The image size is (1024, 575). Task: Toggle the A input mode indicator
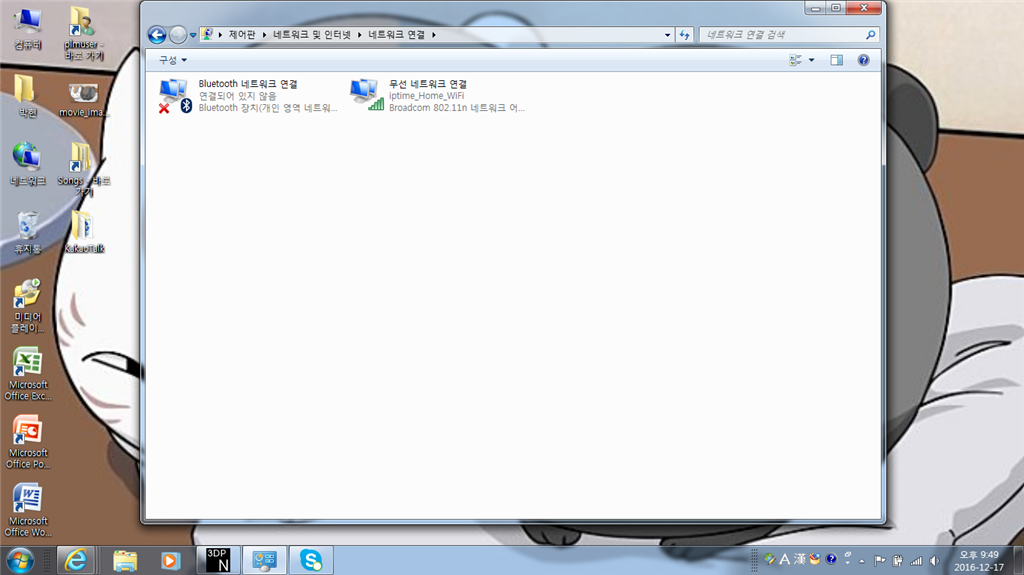[785, 559]
